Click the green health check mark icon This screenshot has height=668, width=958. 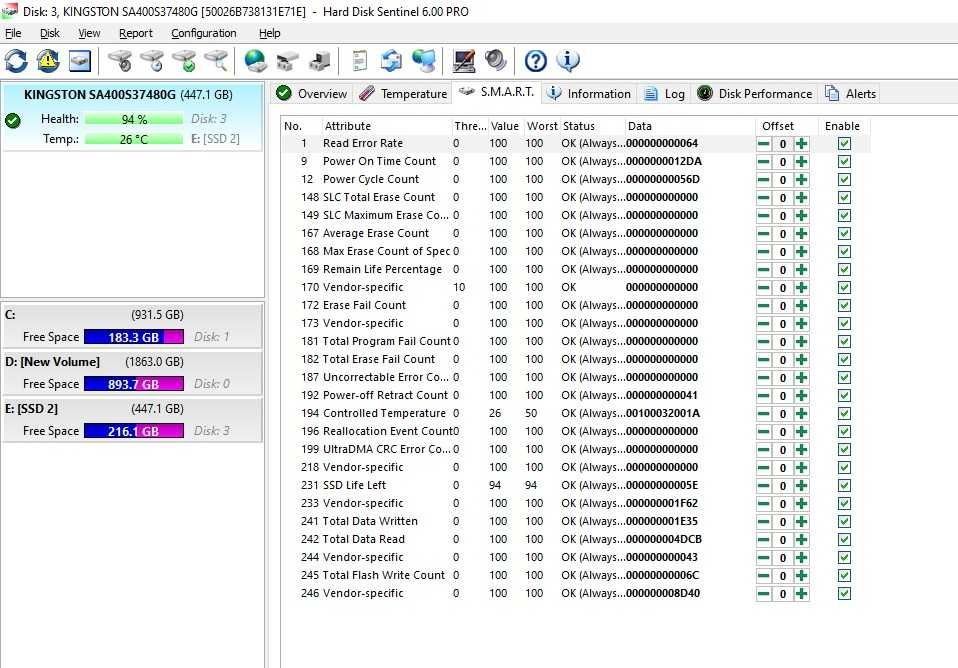click(12, 120)
